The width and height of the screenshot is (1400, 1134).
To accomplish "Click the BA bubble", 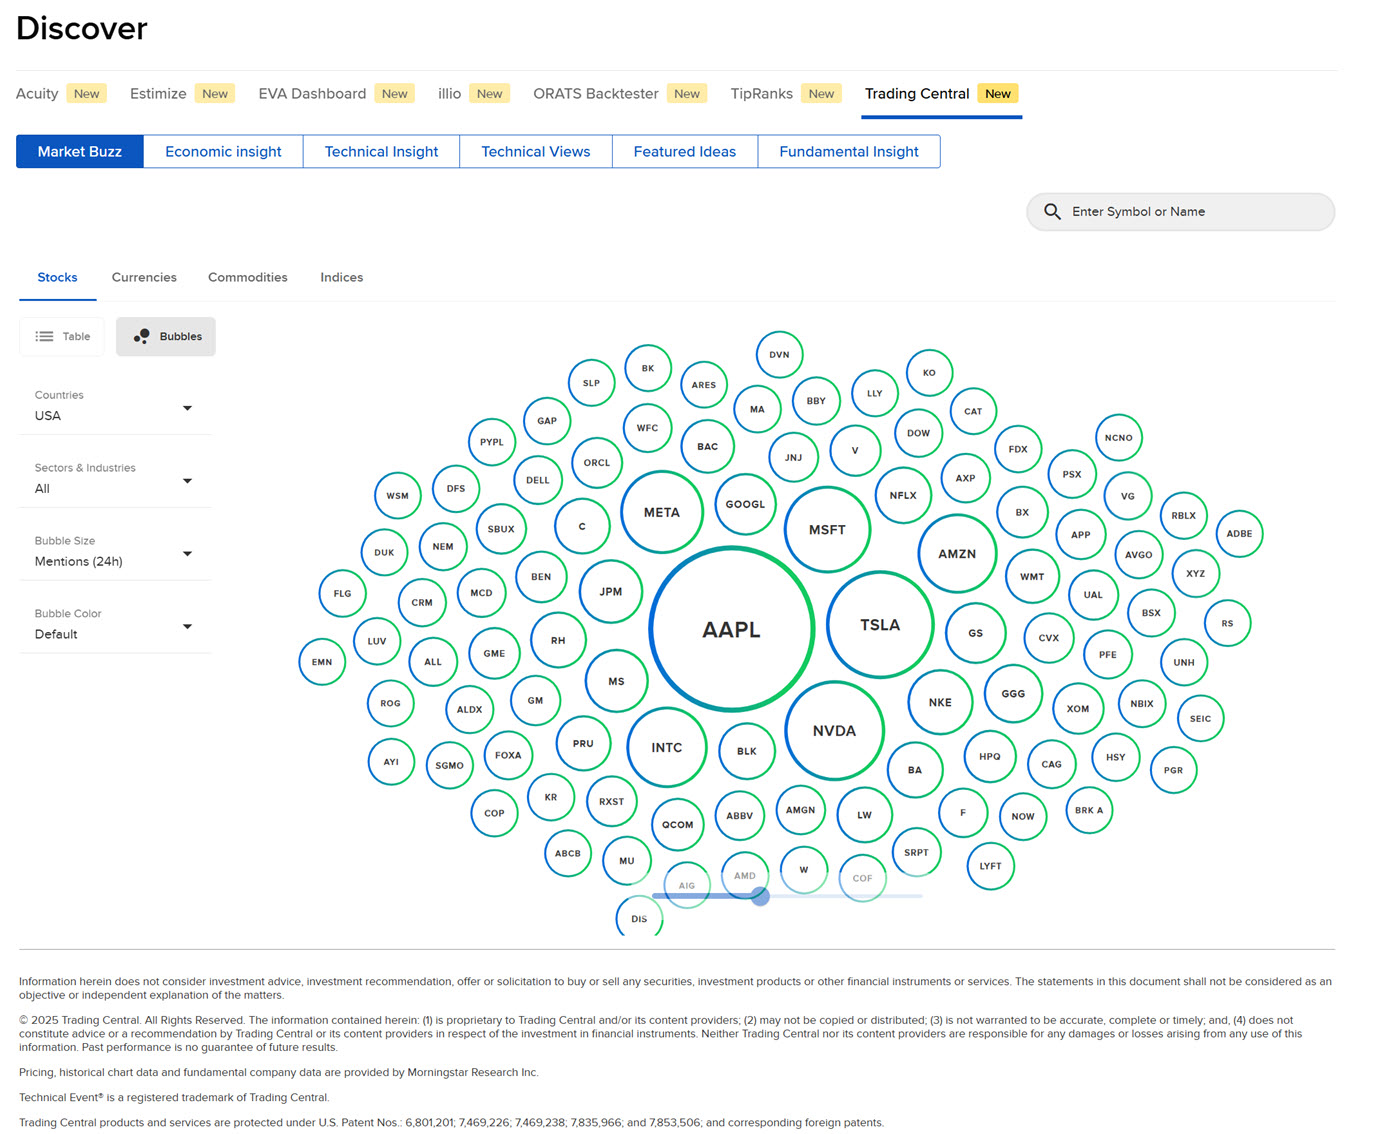I will [x=915, y=770].
